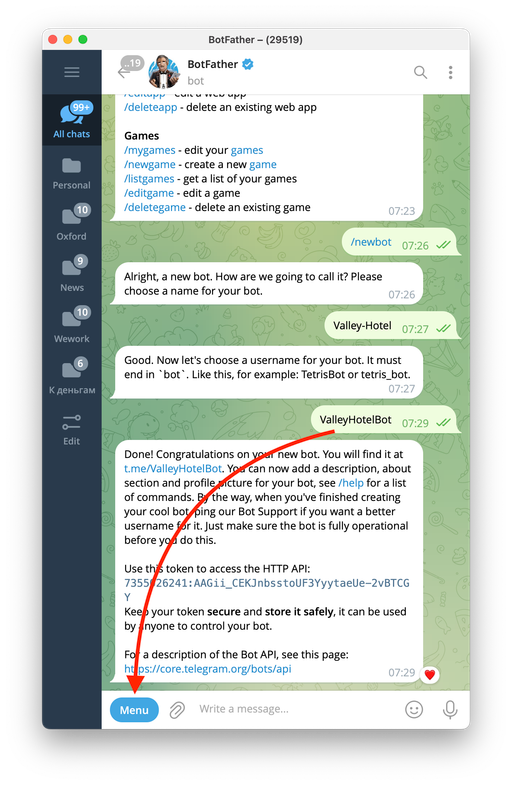512x785 pixels.
Task: Go back using the header back arrow
Action: coord(124,73)
